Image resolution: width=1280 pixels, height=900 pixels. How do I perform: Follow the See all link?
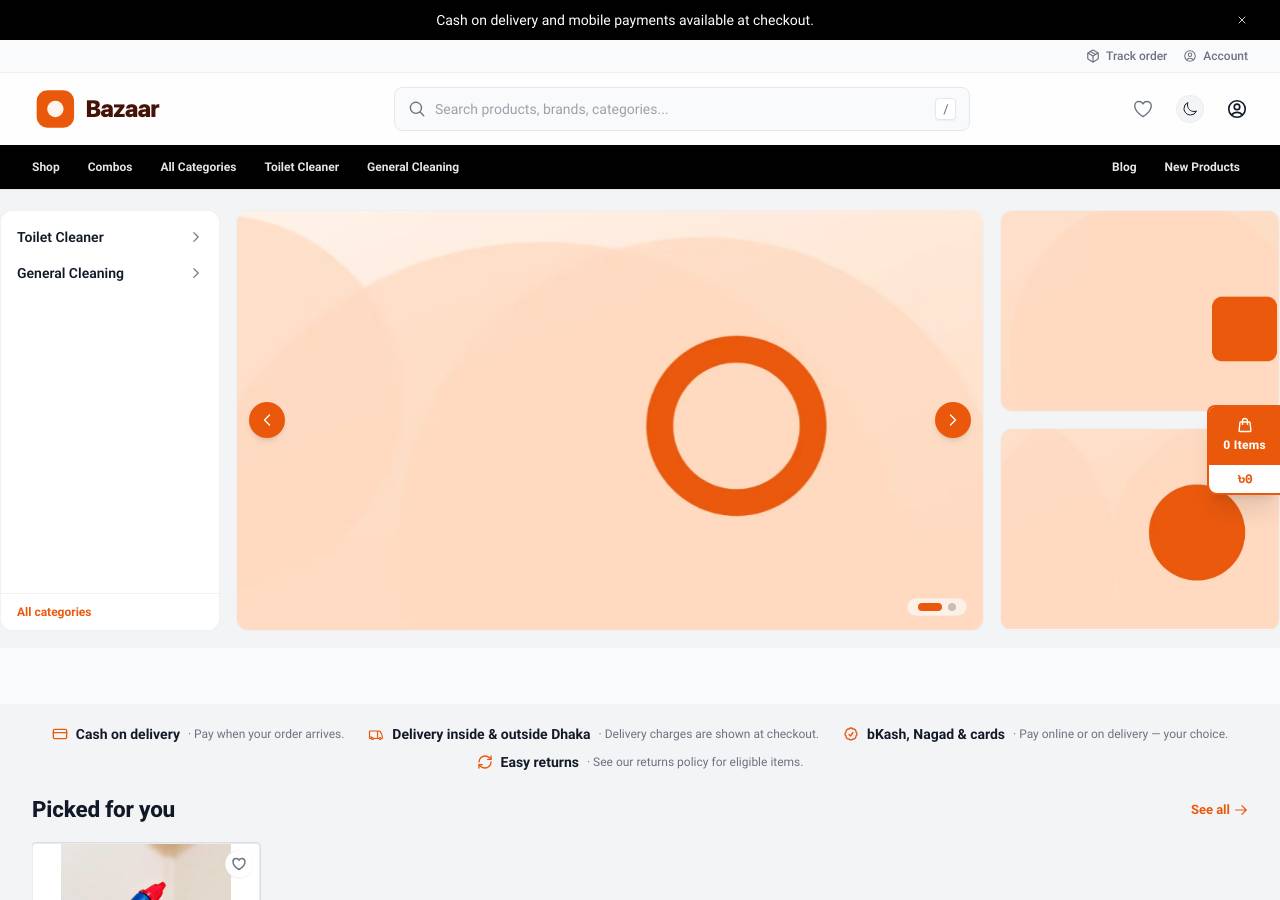1219,810
